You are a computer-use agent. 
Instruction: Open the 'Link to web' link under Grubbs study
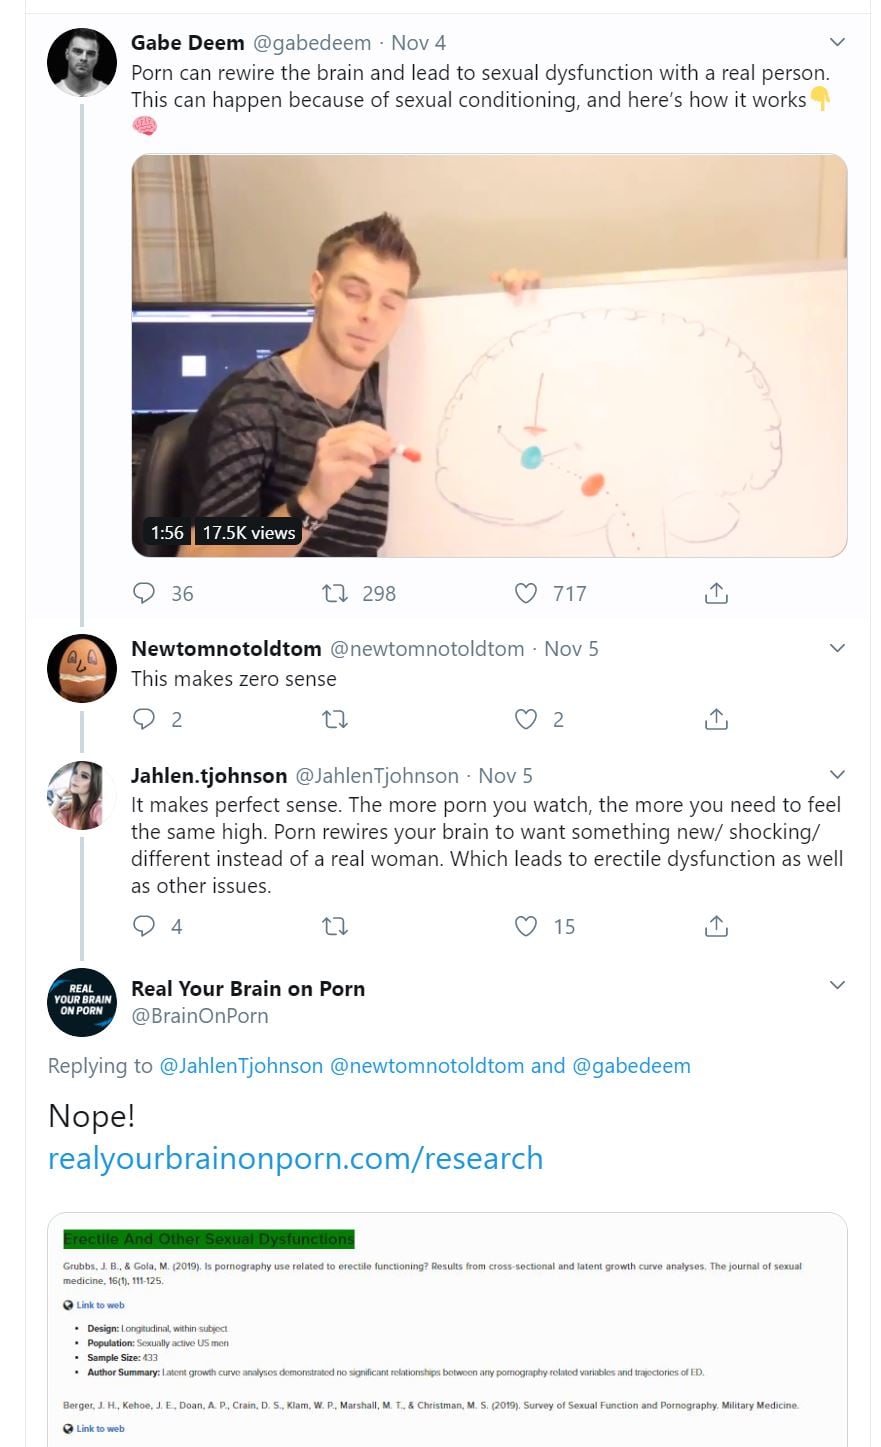pos(100,1305)
